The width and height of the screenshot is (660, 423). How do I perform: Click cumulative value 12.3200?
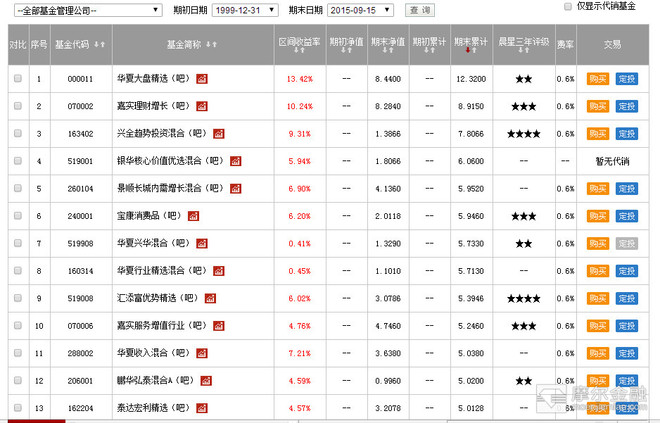[x=471, y=79]
